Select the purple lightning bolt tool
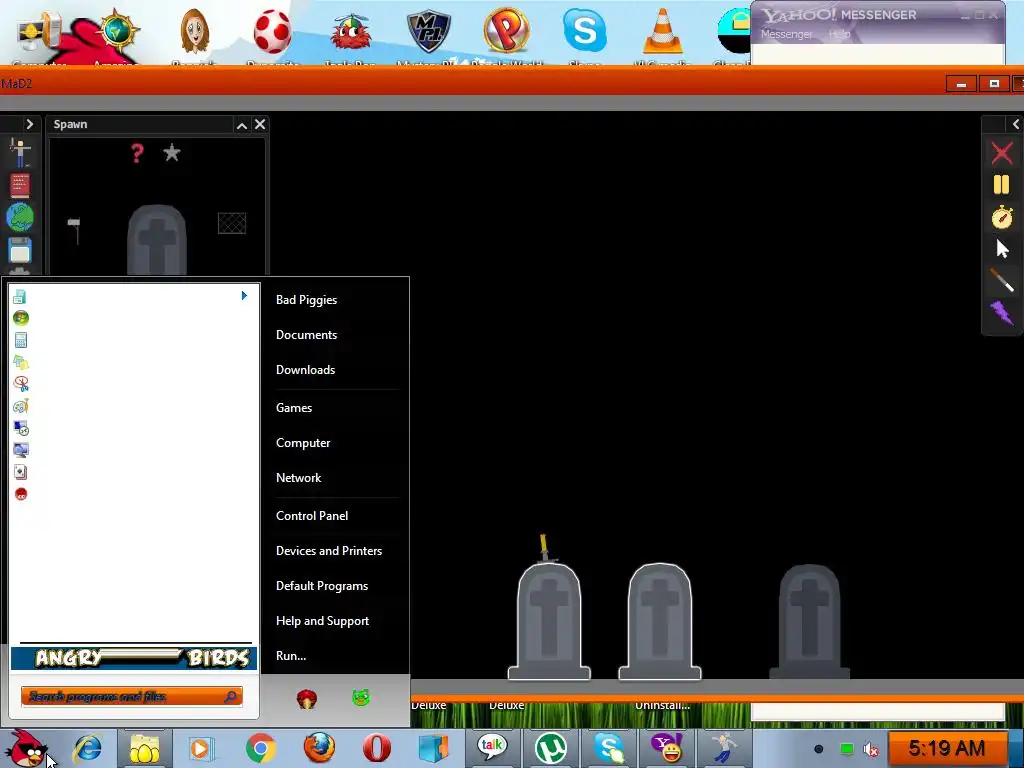This screenshot has height=768, width=1024. [x=1002, y=312]
